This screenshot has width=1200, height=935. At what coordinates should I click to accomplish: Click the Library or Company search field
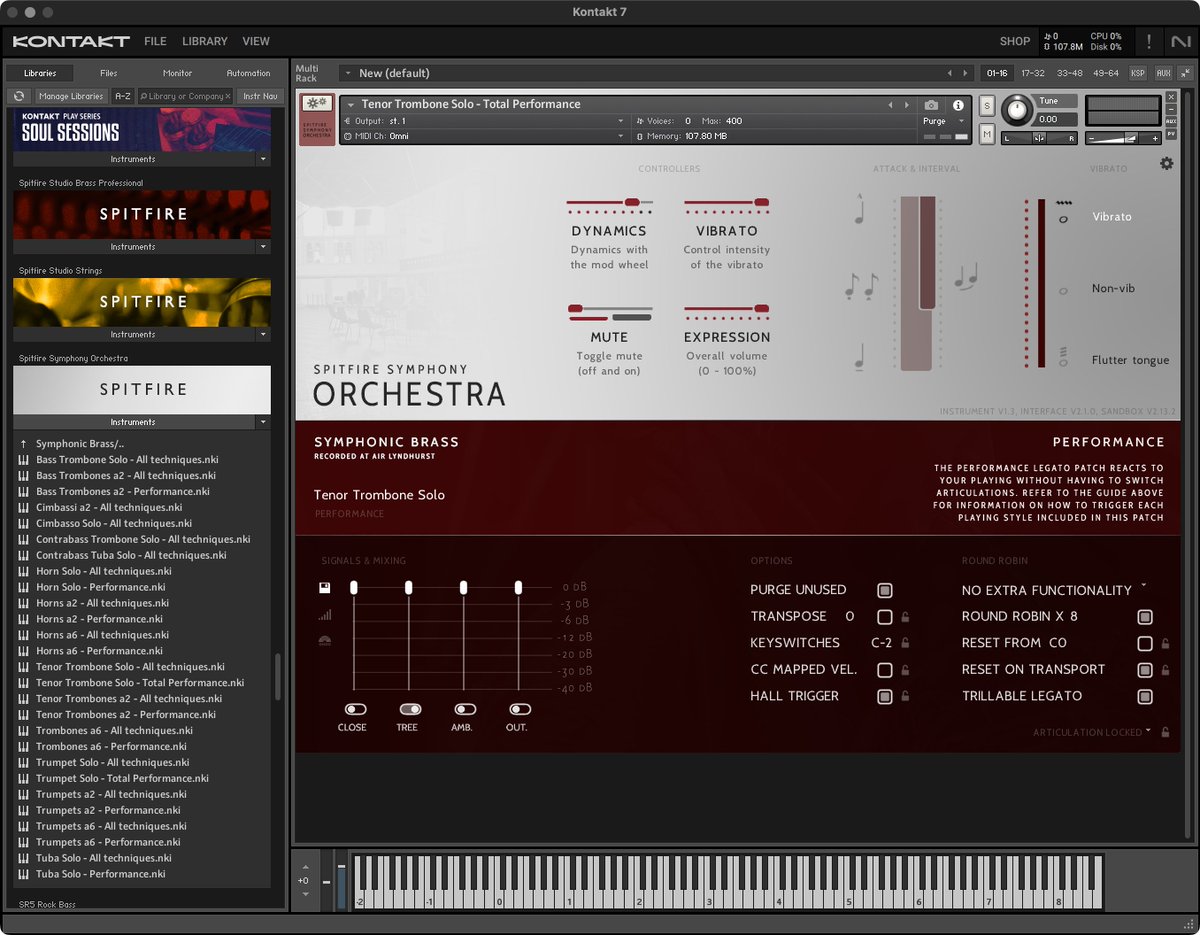pos(185,96)
